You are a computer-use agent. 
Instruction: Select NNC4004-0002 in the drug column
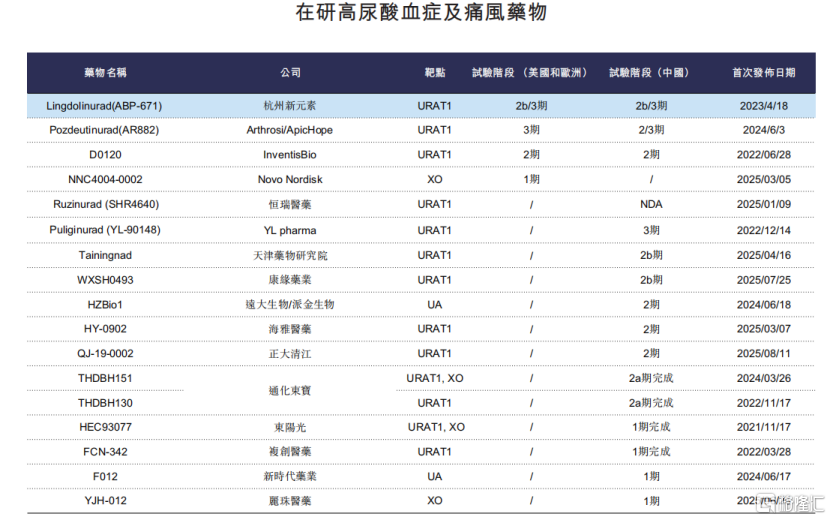tap(105, 180)
